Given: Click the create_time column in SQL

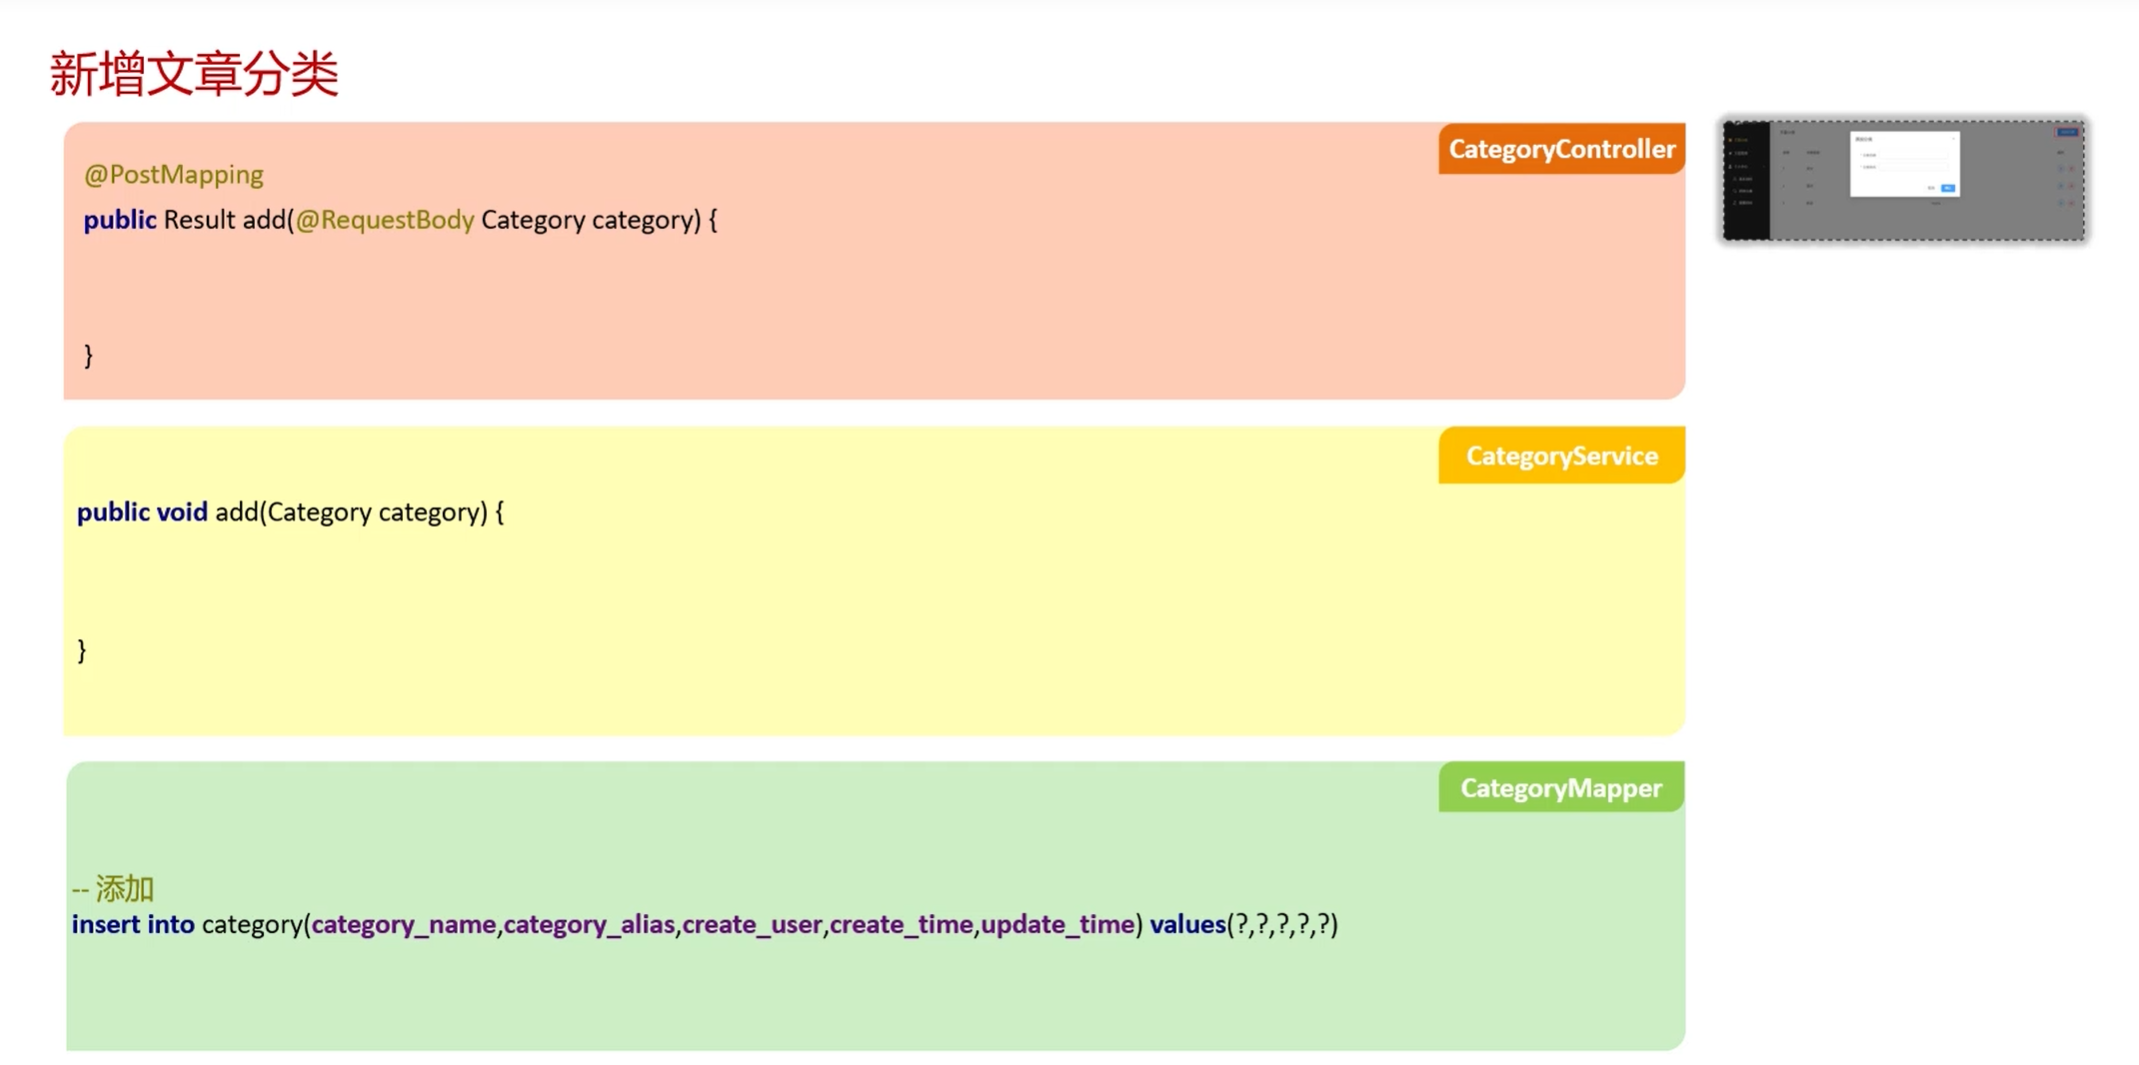Looking at the screenshot, I should click(901, 925).
